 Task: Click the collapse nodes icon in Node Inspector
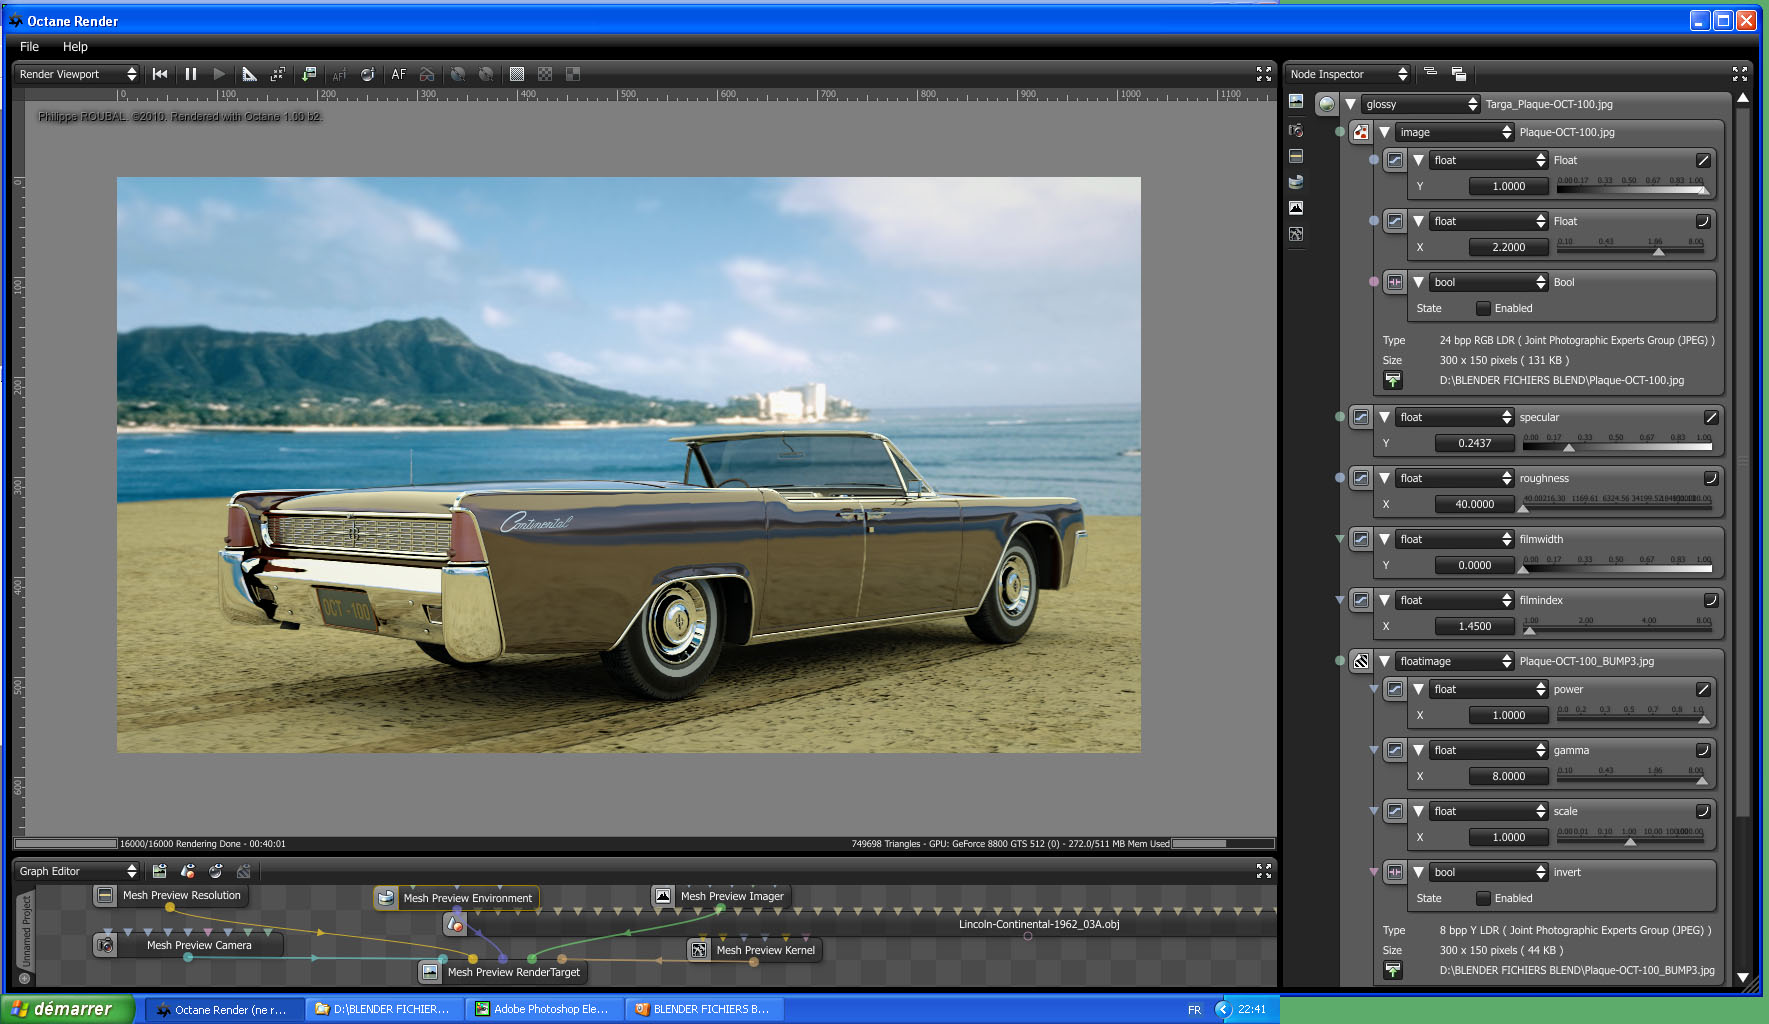pos(1430,73)
